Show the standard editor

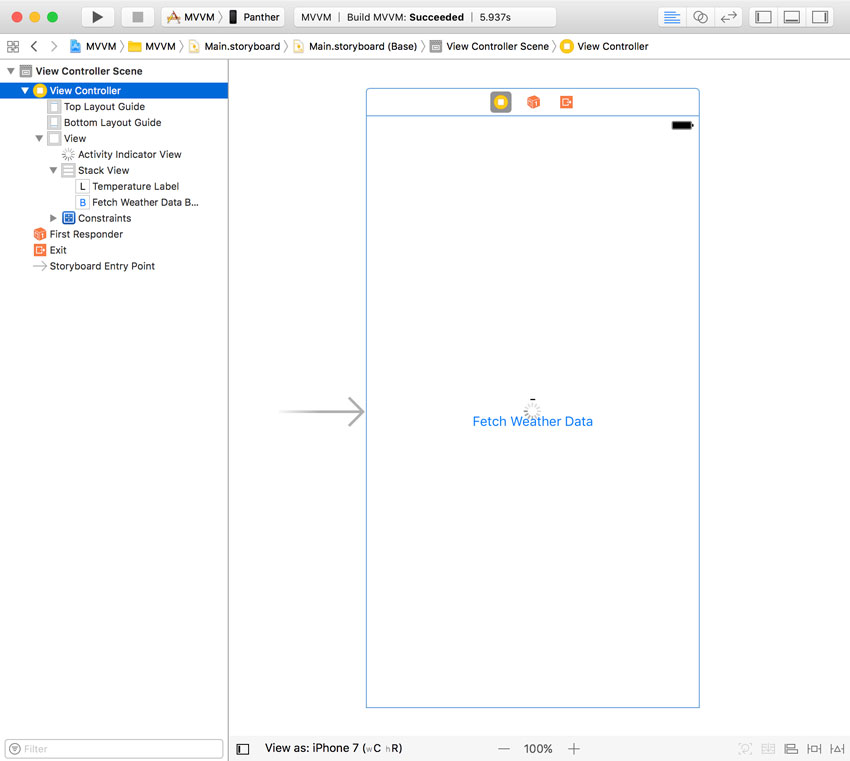(672, 17)
